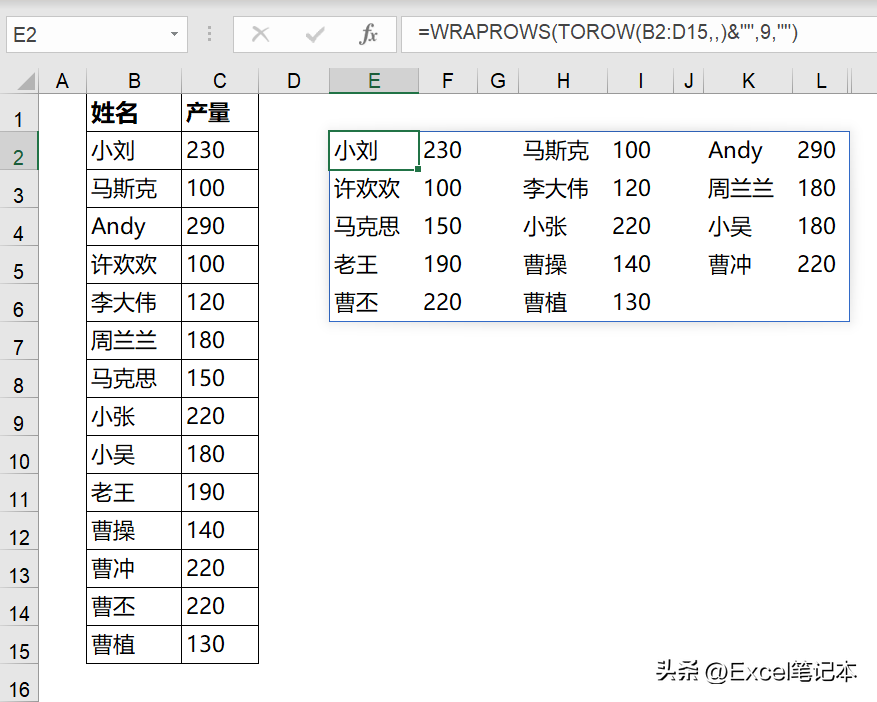The height and width of the screenshot is (702, 877).
Task: Click the Select All corner triangle
Action: point(26,82)
